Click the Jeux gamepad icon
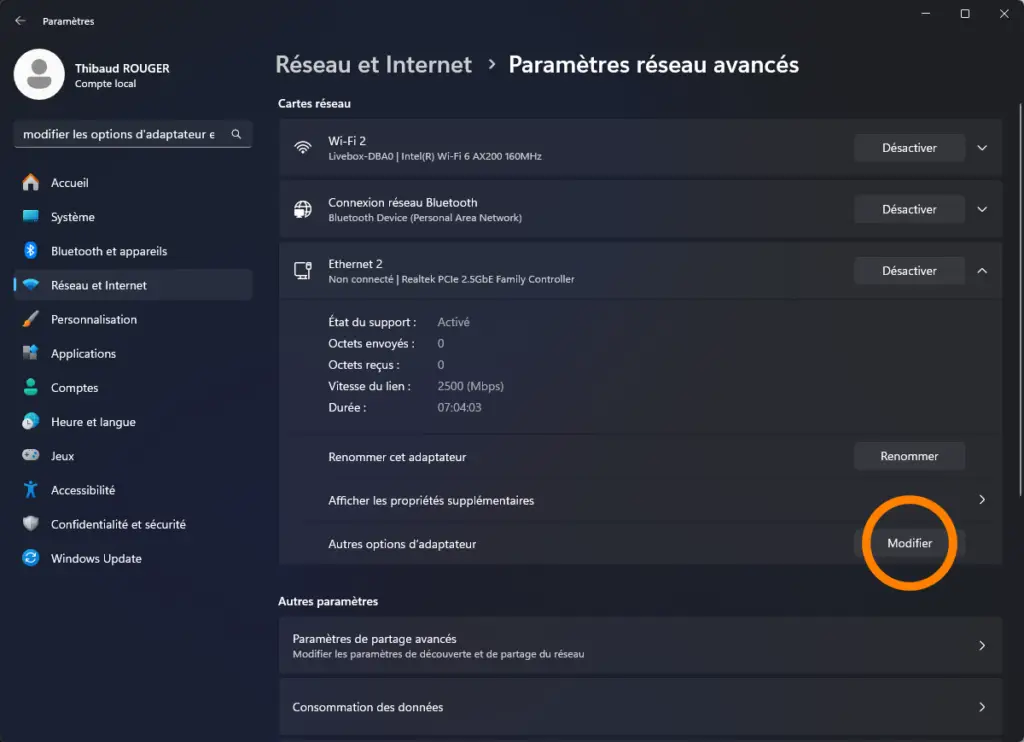This screenshot has width=1024, height=742. pos(31,455)
